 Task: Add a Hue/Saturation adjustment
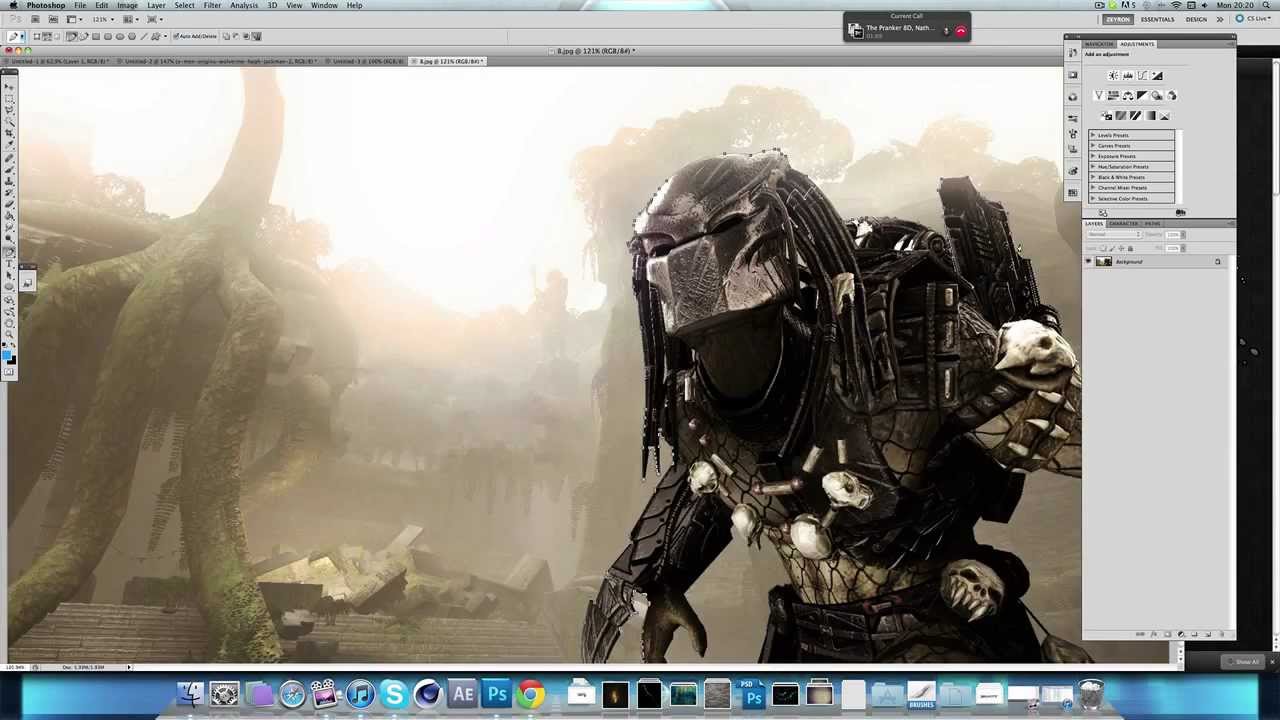point(1113,96)
